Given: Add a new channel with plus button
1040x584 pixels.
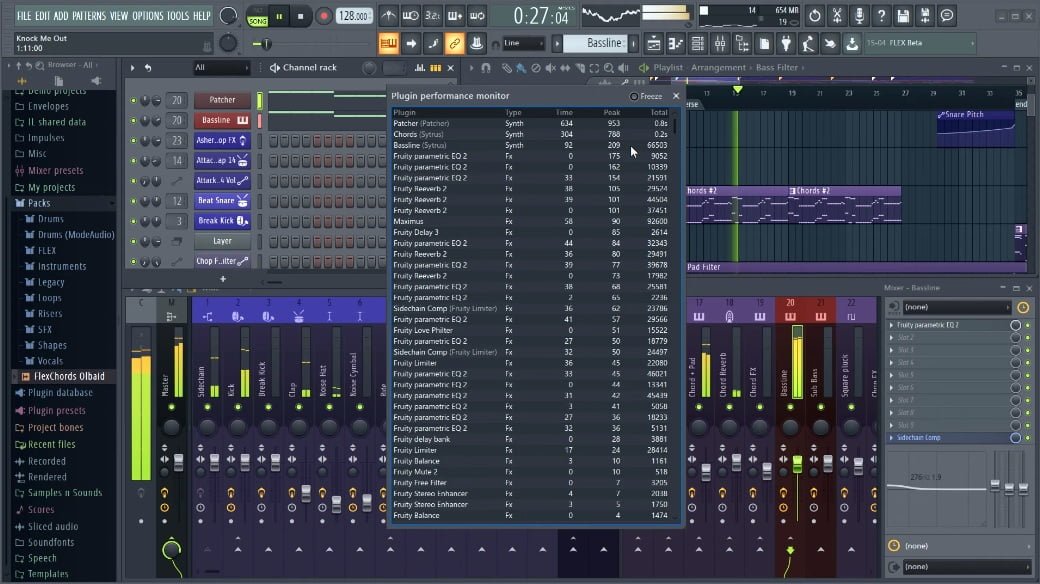Looking at the screenshot, I should point(223,279).
